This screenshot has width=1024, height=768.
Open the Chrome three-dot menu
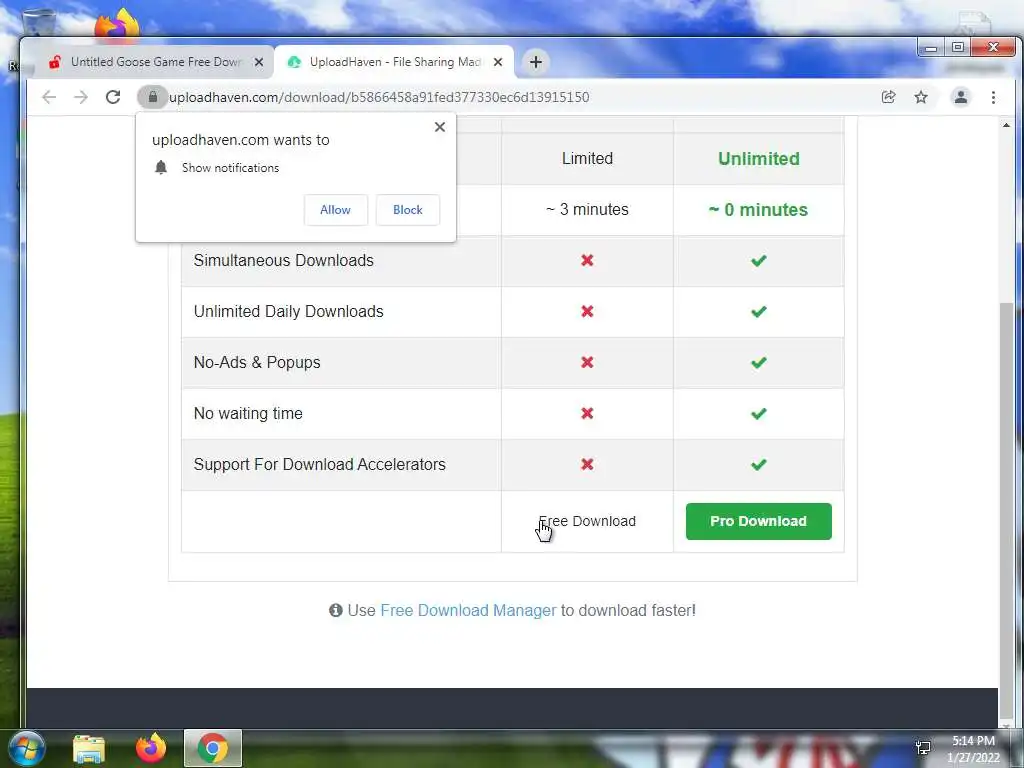[993, 97]
